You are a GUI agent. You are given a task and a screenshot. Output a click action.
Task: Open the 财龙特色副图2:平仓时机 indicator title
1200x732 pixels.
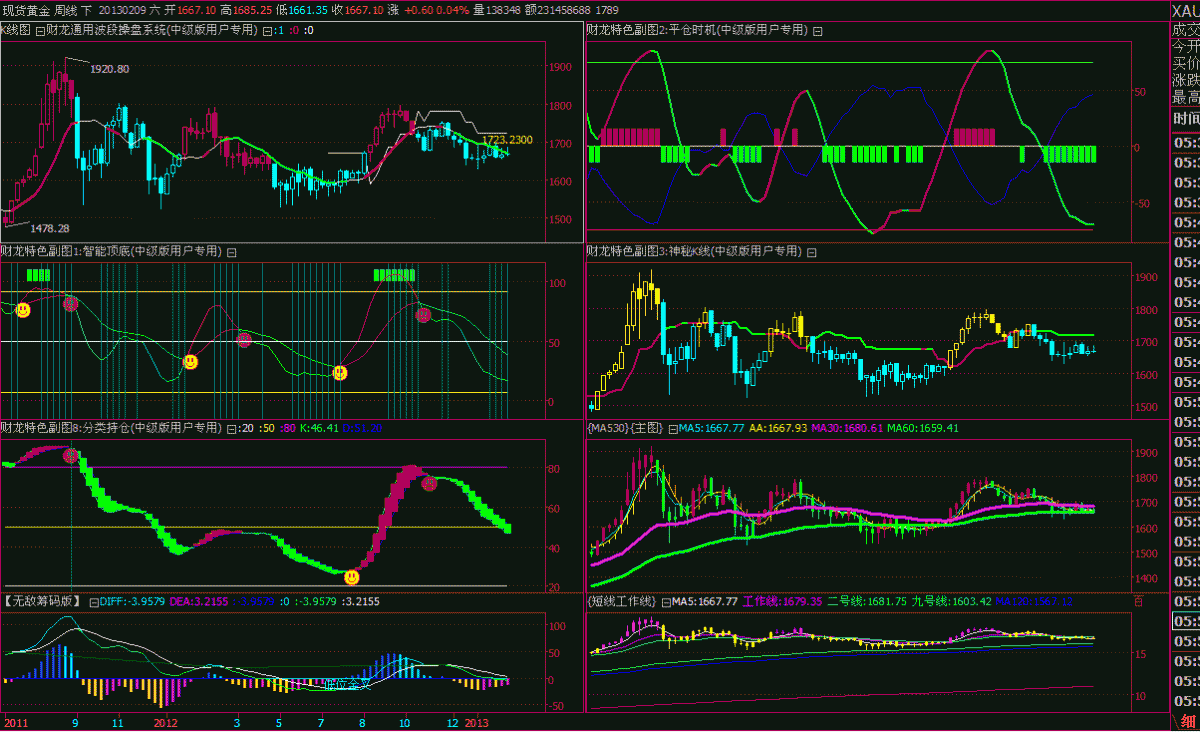point(696,31)
